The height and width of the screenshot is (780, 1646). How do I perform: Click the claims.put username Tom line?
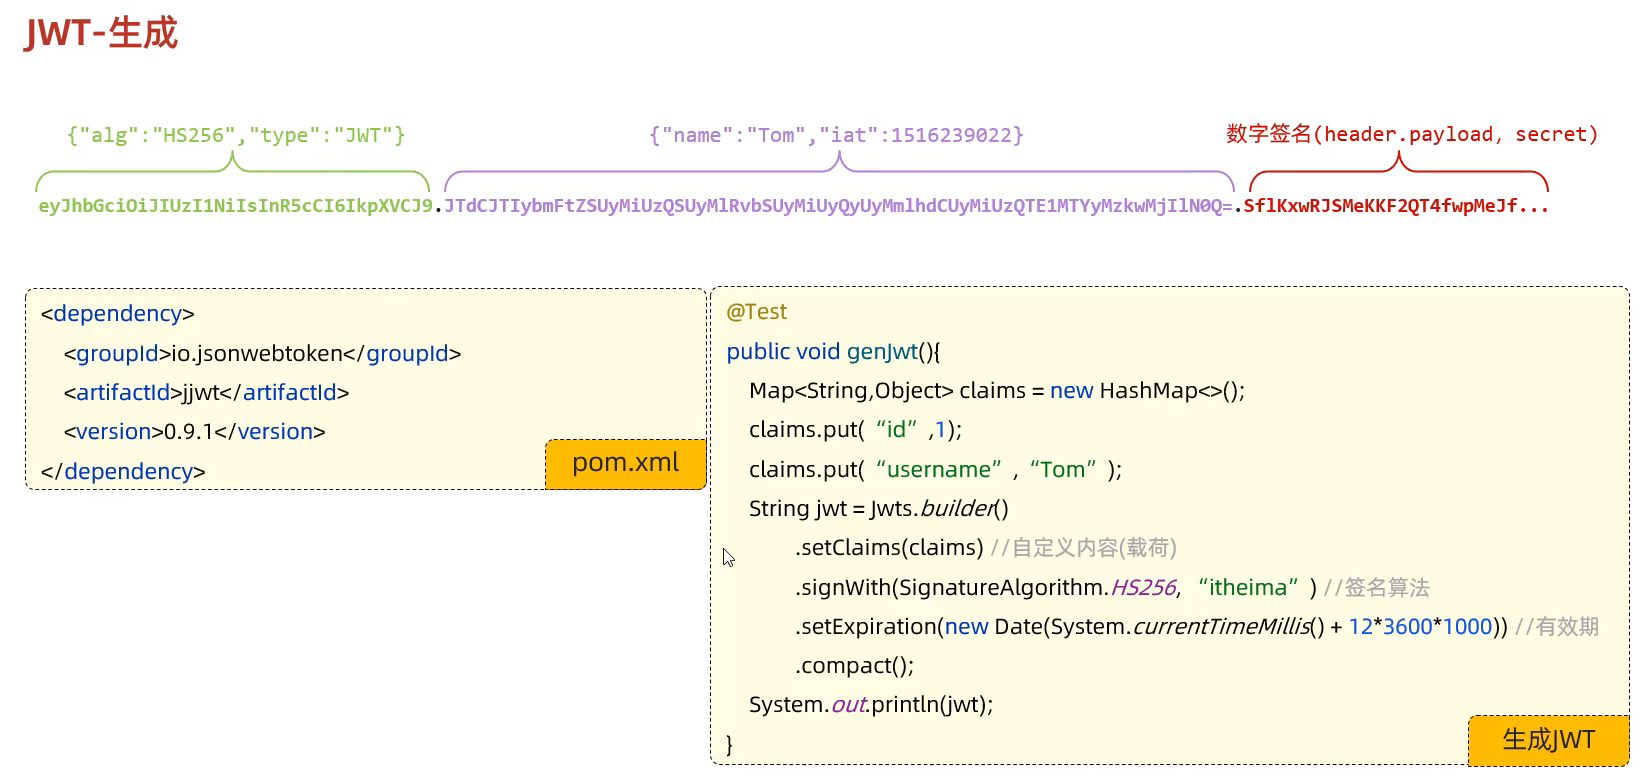click(935, 469)
